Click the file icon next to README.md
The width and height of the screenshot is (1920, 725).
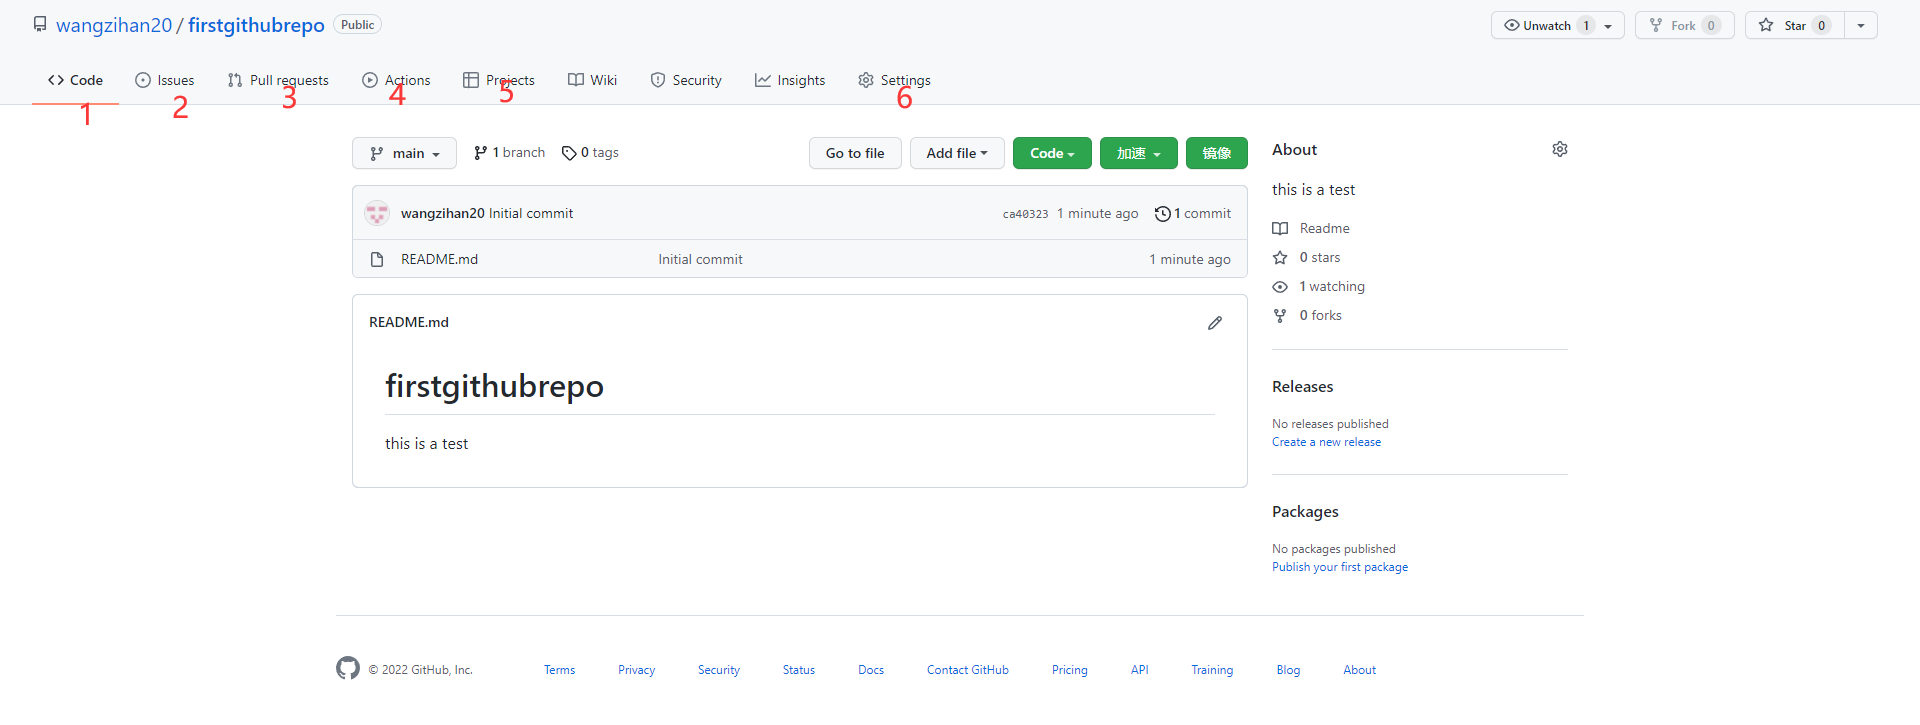(377, 259)
